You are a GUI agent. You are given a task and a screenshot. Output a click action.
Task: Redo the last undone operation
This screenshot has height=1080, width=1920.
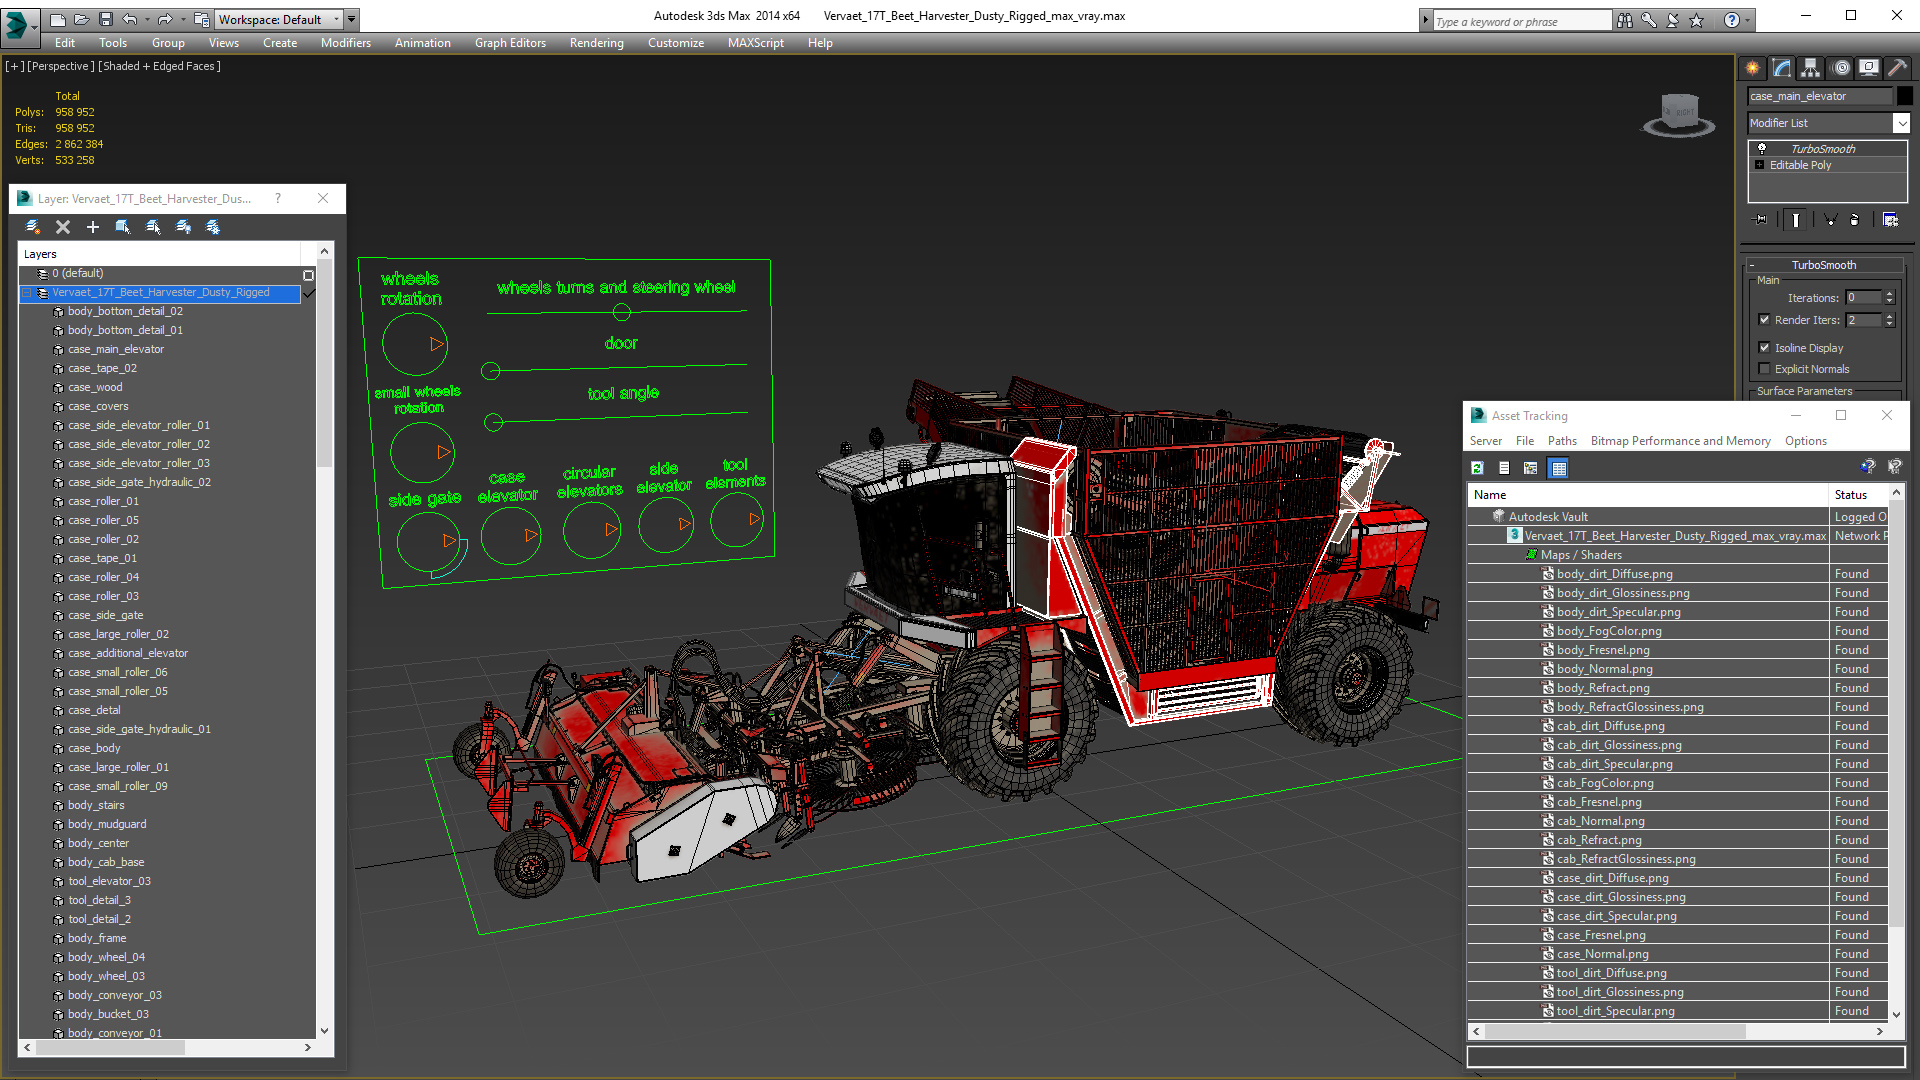[x=165, y=19]
